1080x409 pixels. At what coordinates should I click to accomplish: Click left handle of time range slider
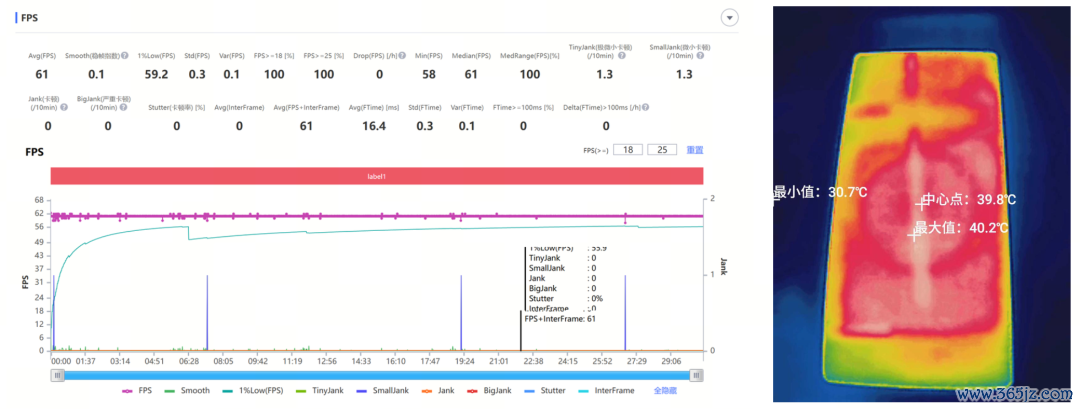point(58,375)
